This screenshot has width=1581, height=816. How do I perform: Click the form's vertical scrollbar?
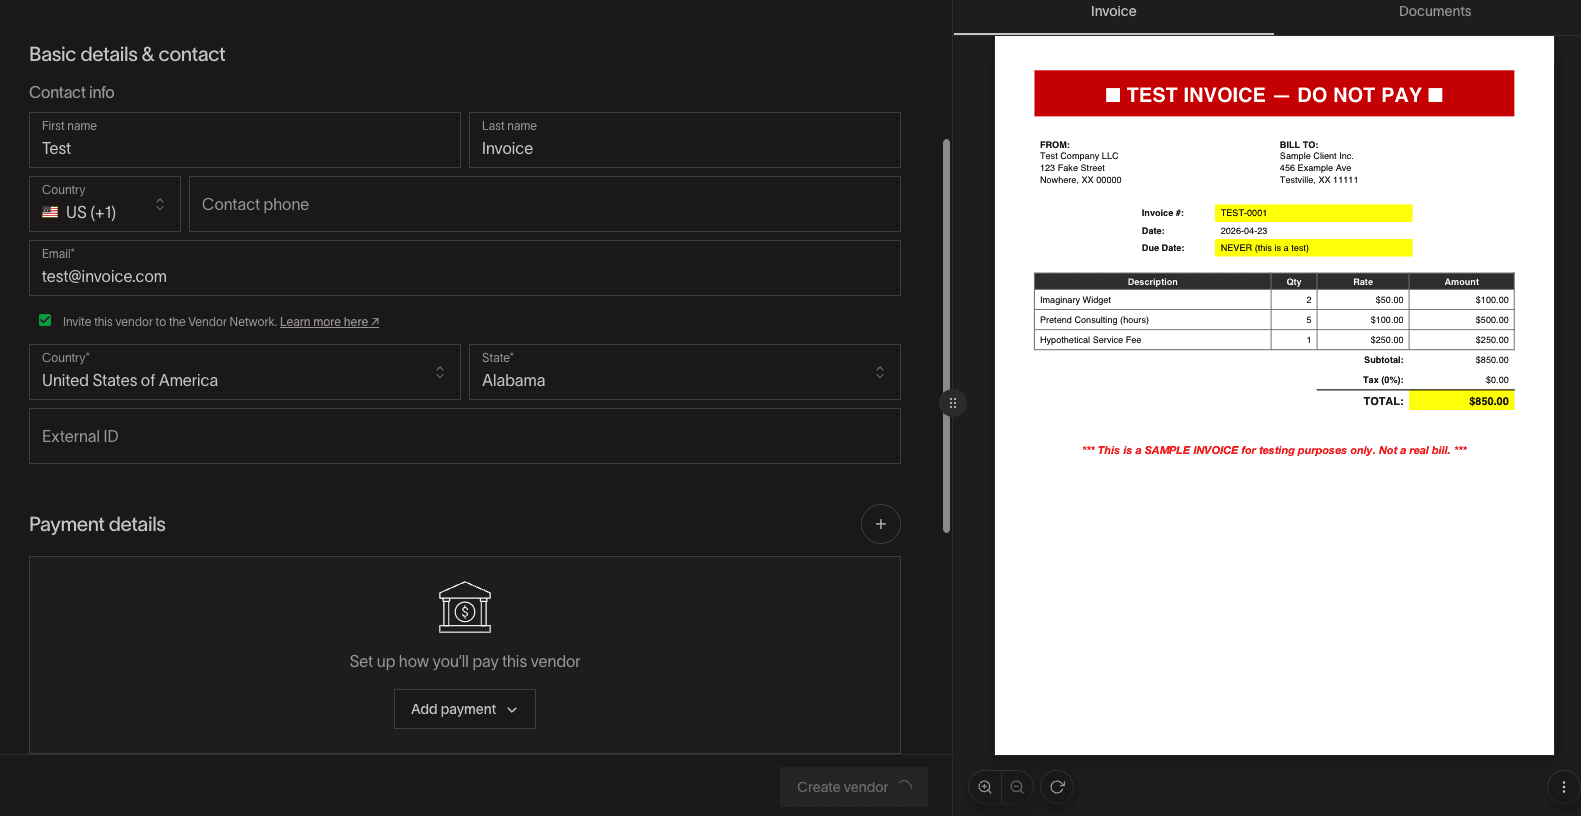946,336
